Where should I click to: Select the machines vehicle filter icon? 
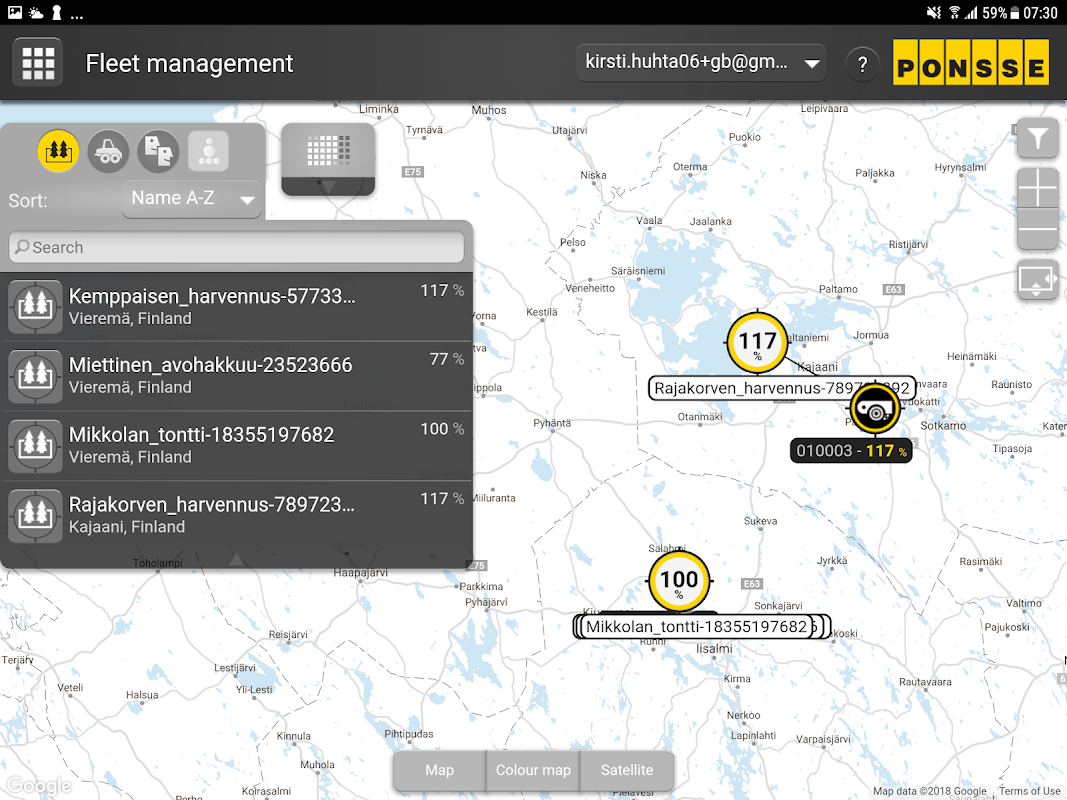click(x=108, y=150)
